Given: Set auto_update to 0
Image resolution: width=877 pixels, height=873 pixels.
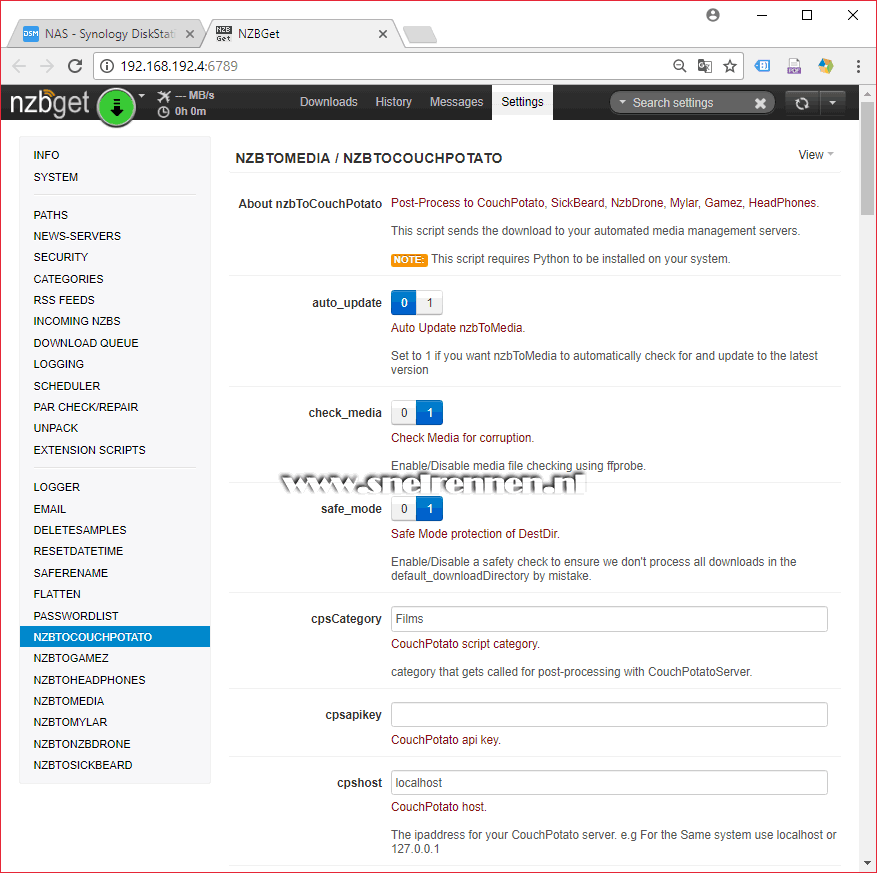Looking at the screenshot, I should (404, 303).
